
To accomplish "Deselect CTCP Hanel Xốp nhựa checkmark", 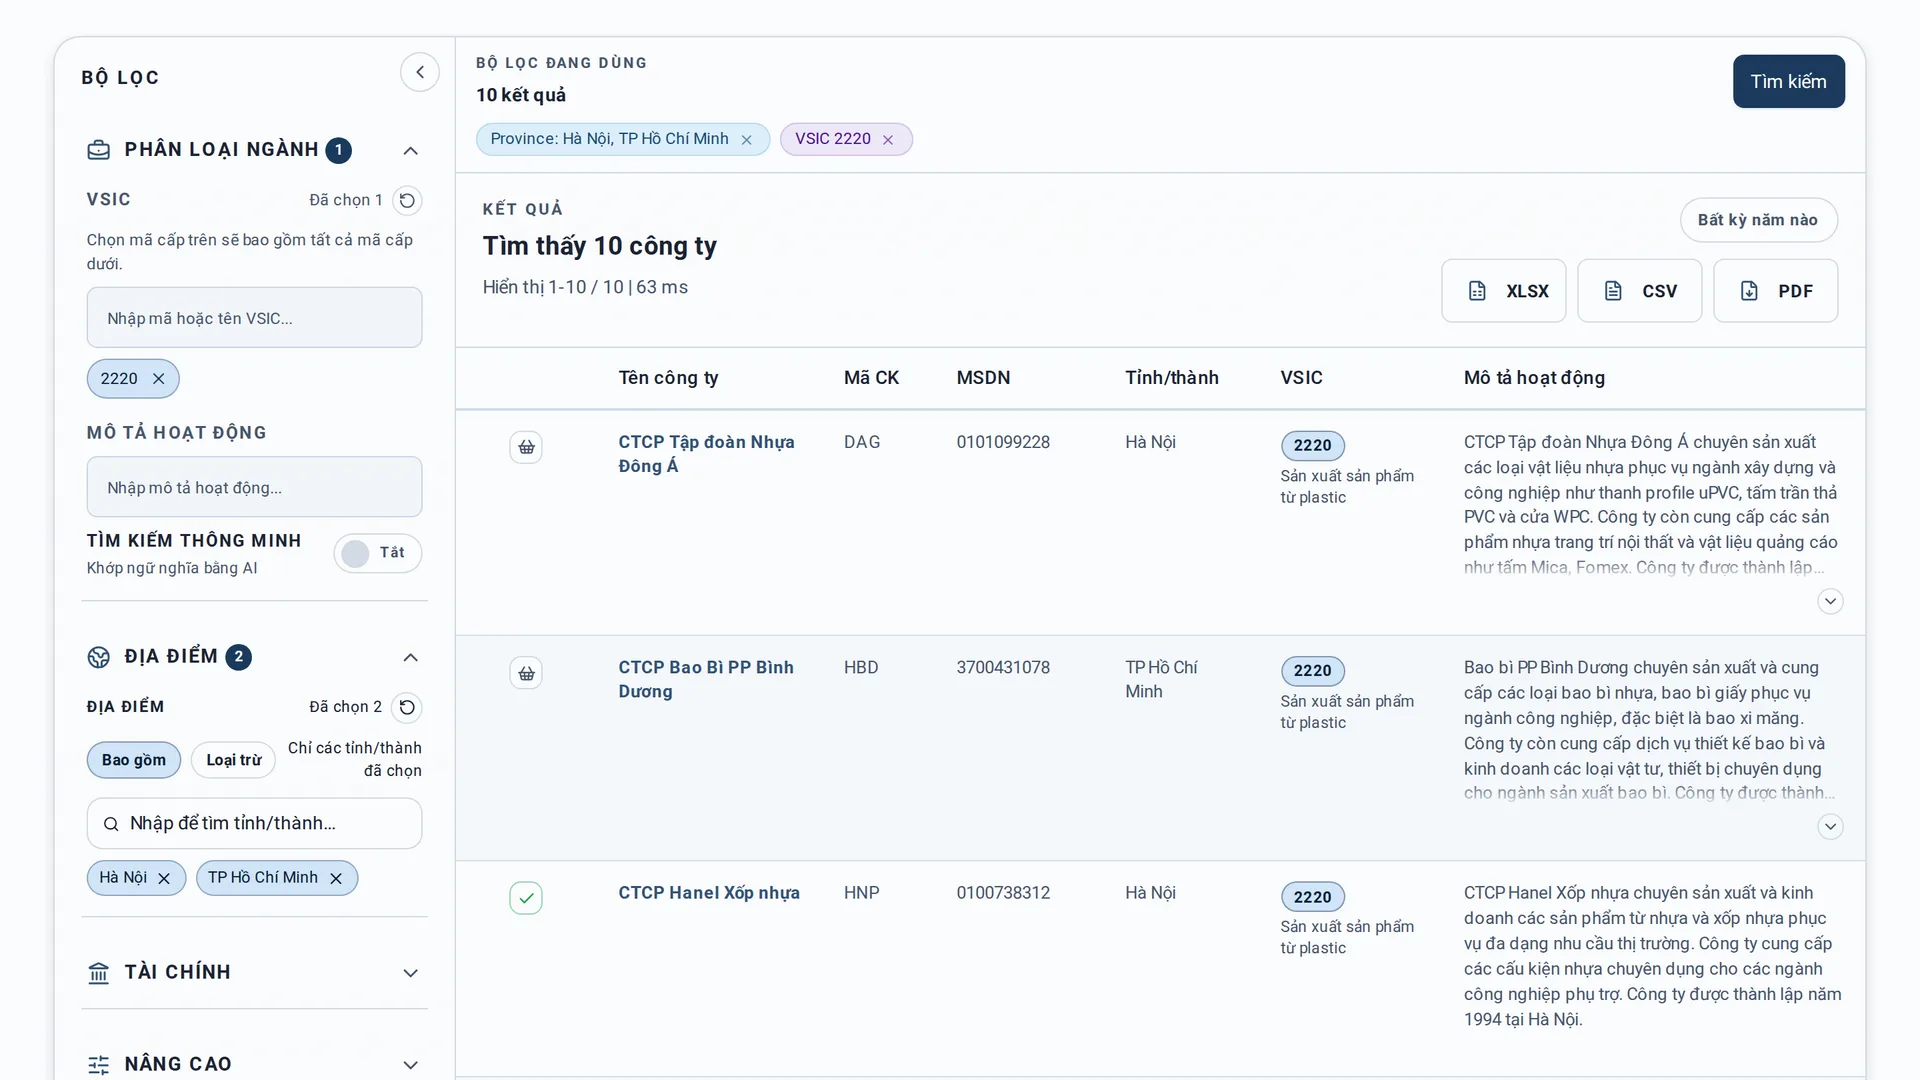I will 526,898.
